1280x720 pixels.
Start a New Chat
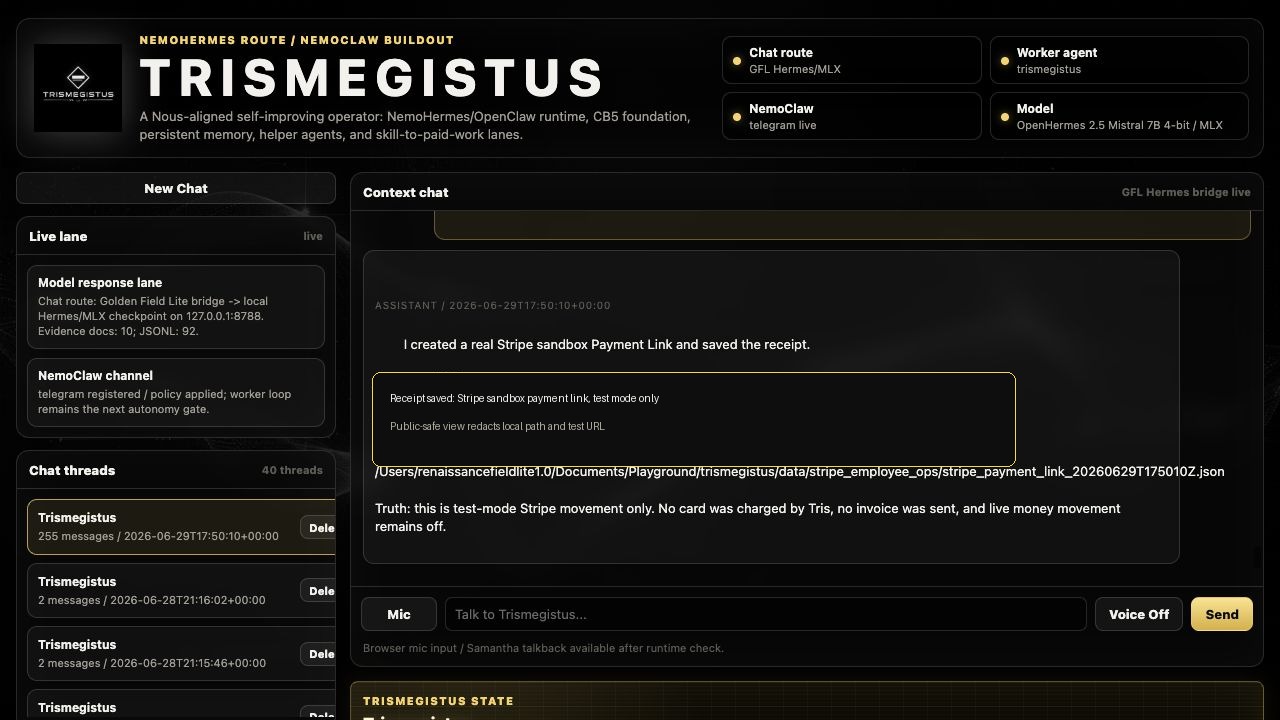click(176, 188)
